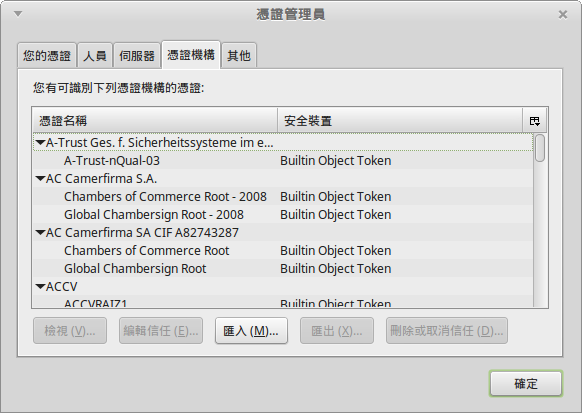Open the 其他 tab
The image size is (582, 413).
click(239, 56)
